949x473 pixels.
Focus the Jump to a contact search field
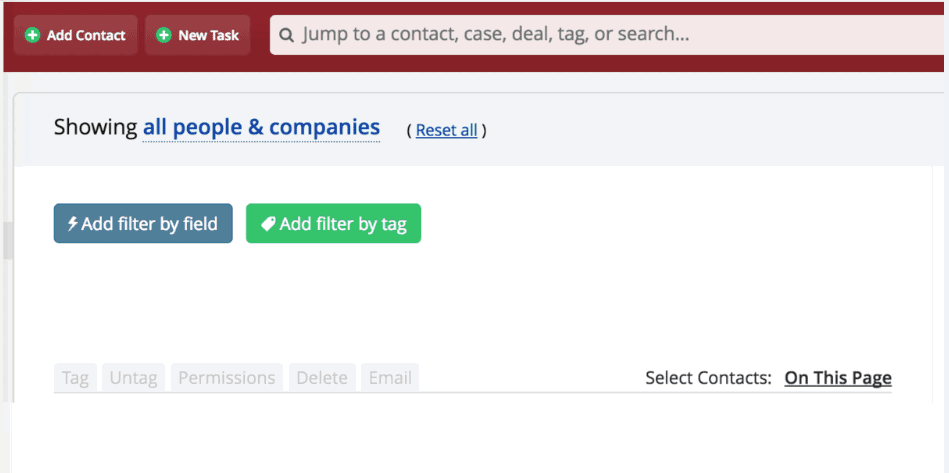(606, 35)
